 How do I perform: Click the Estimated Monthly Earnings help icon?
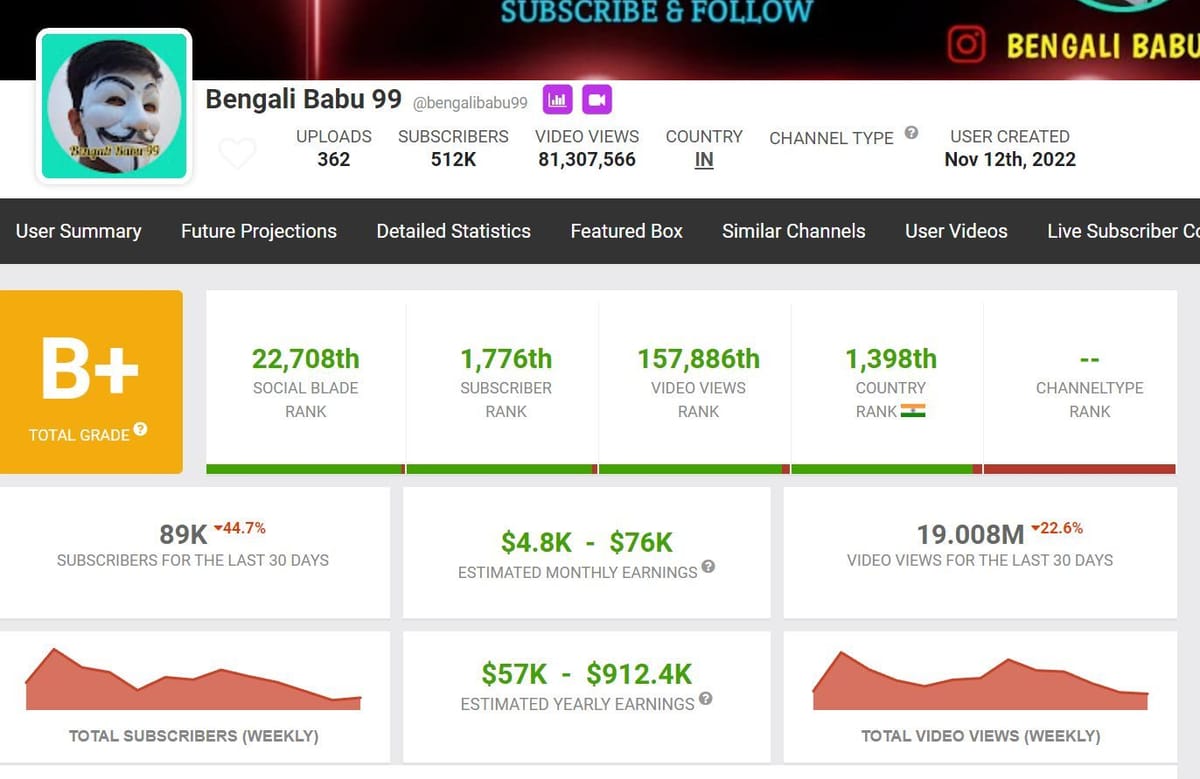coord(708,567)
